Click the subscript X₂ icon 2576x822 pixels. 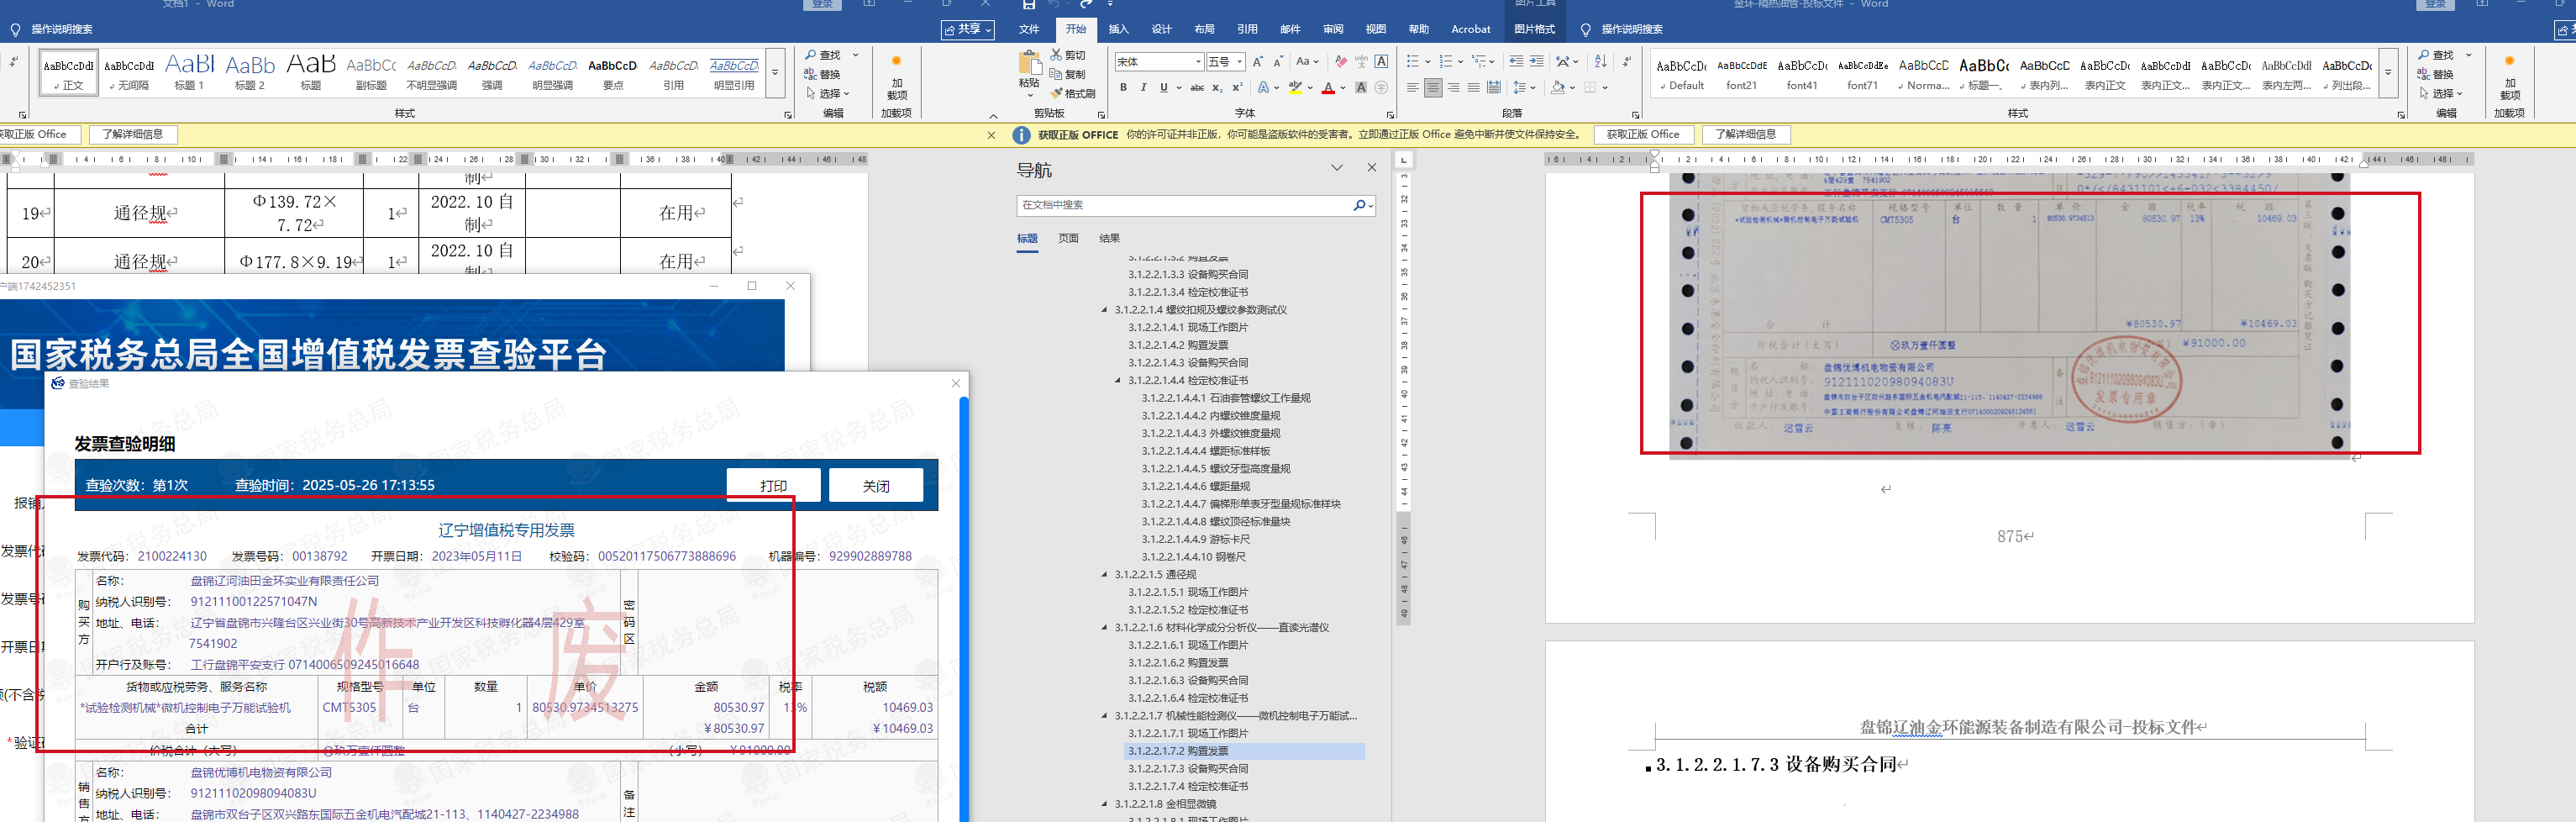(x=1217, y=88)
